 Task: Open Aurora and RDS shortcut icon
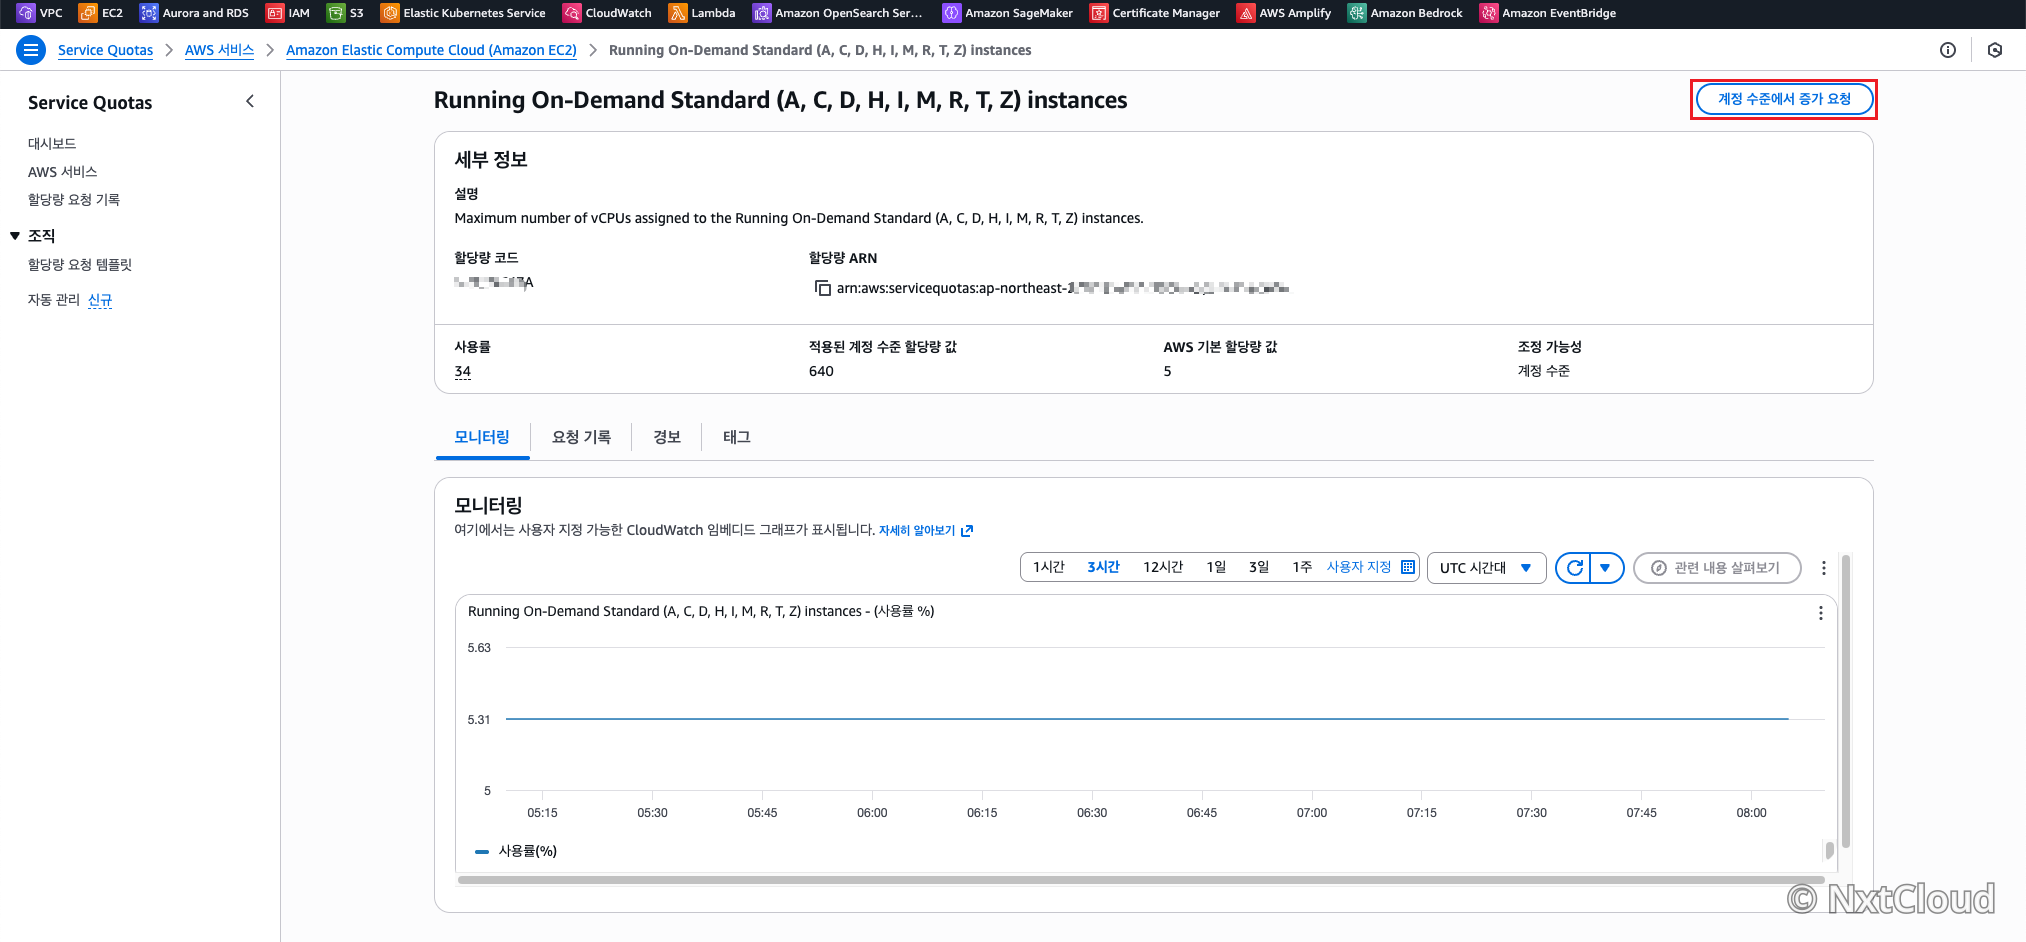pyautogui.click(x=149, y=13)
